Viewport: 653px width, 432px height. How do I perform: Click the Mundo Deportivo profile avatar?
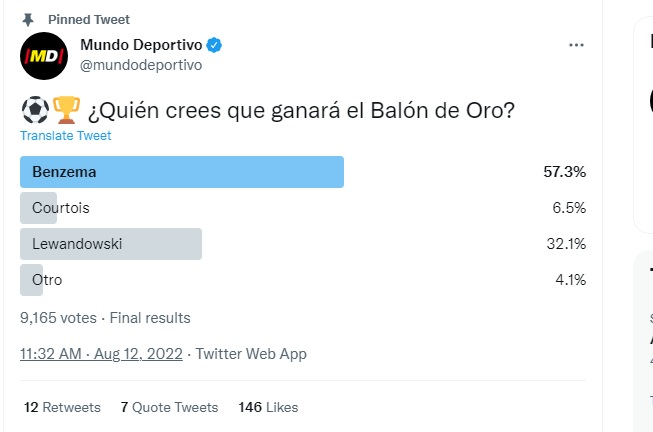44,56
